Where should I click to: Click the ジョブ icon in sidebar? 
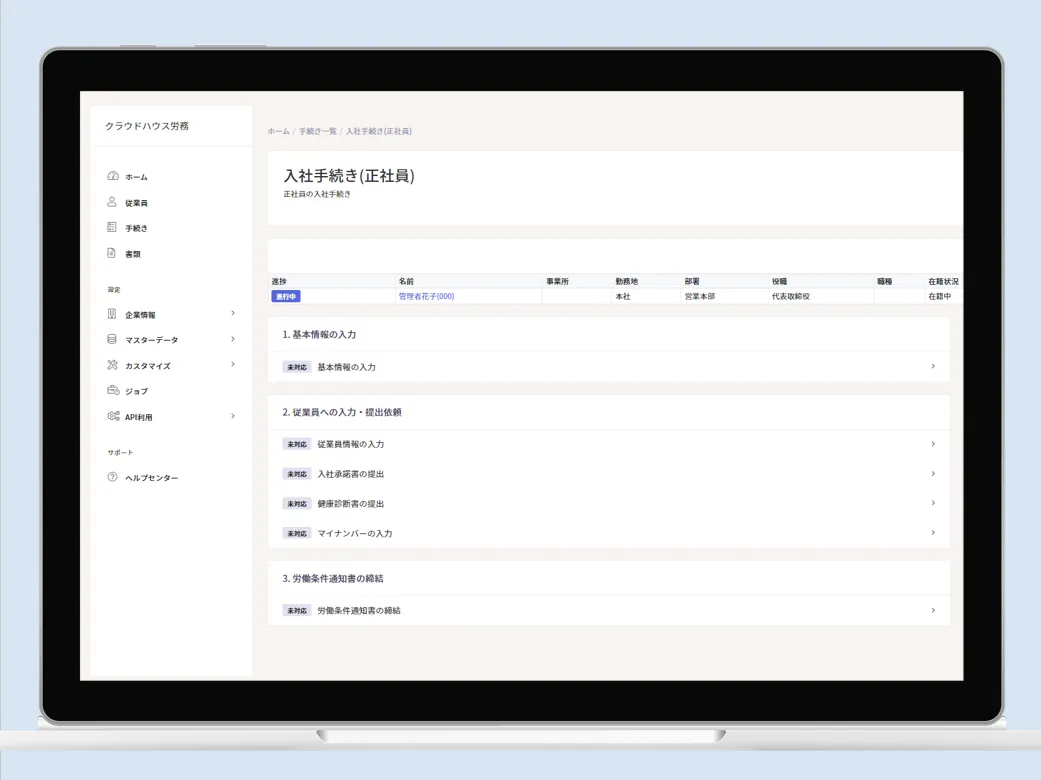point(113,391)
